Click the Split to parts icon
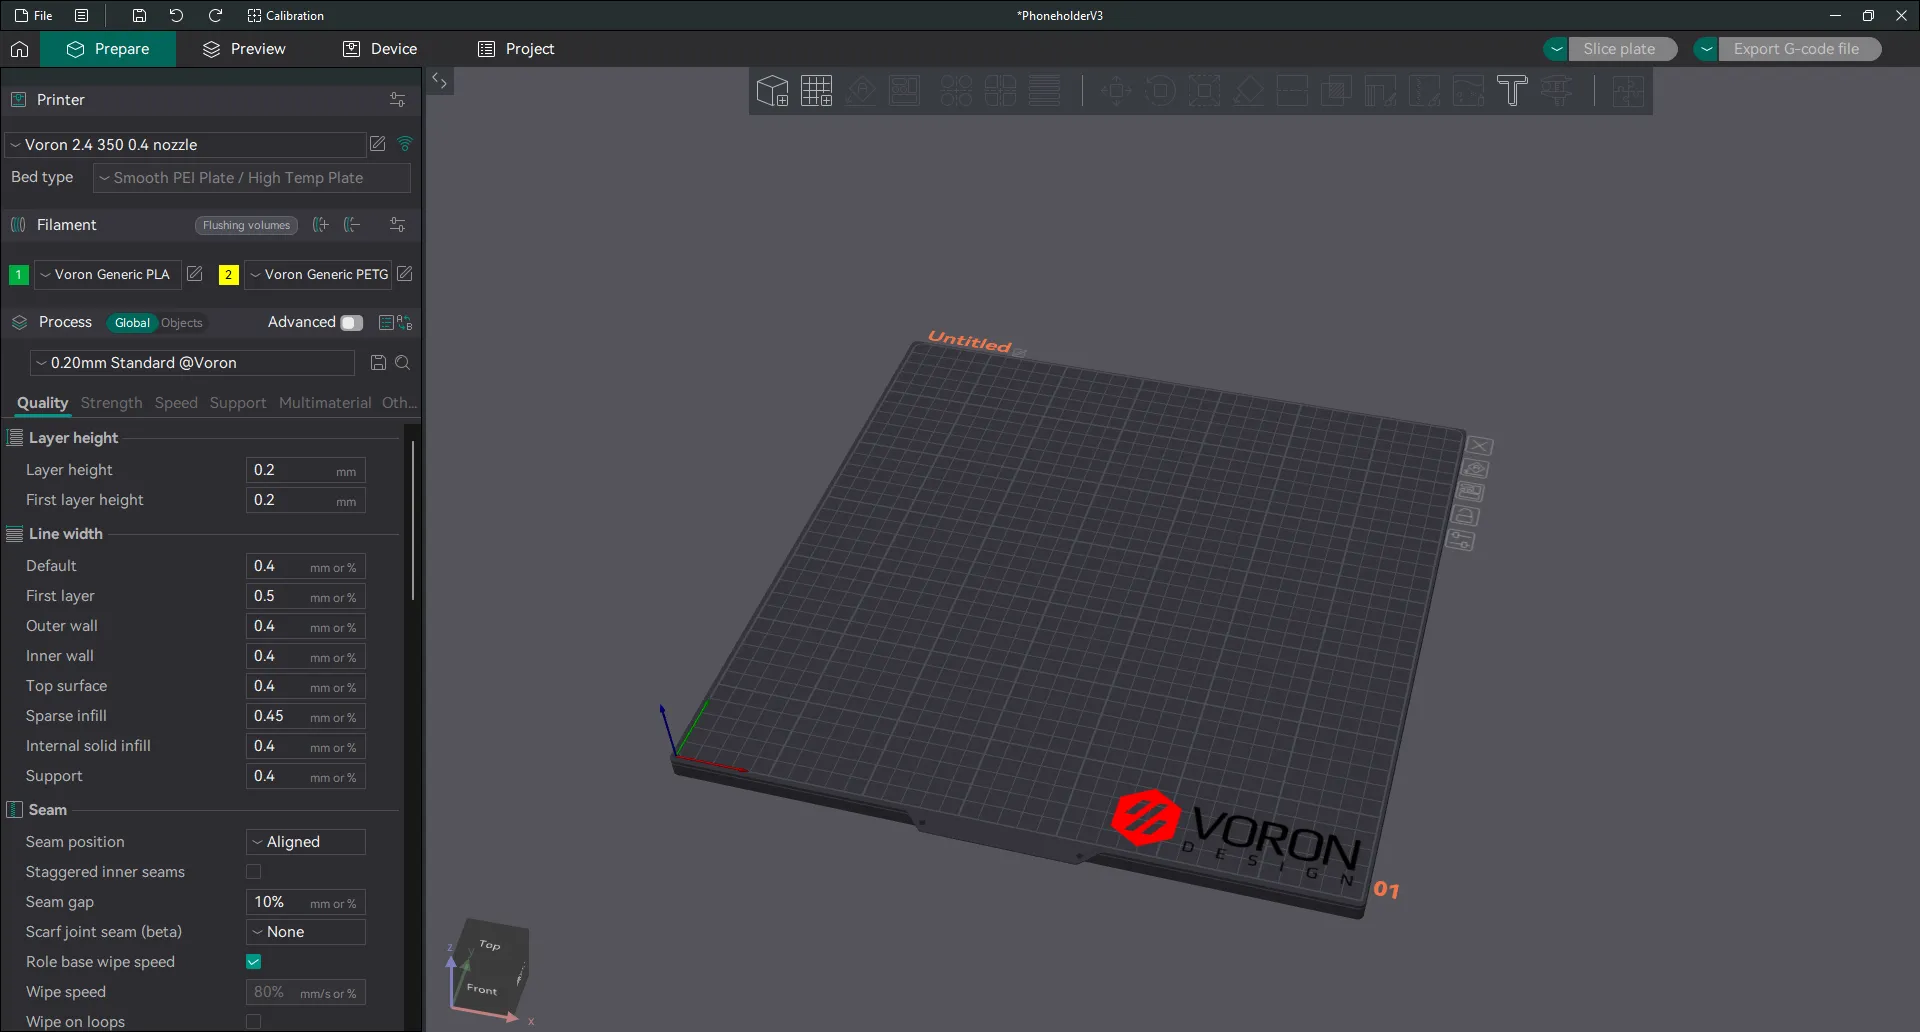Viewport: 1920px width, 1032px height. [x=1000, y=91]
